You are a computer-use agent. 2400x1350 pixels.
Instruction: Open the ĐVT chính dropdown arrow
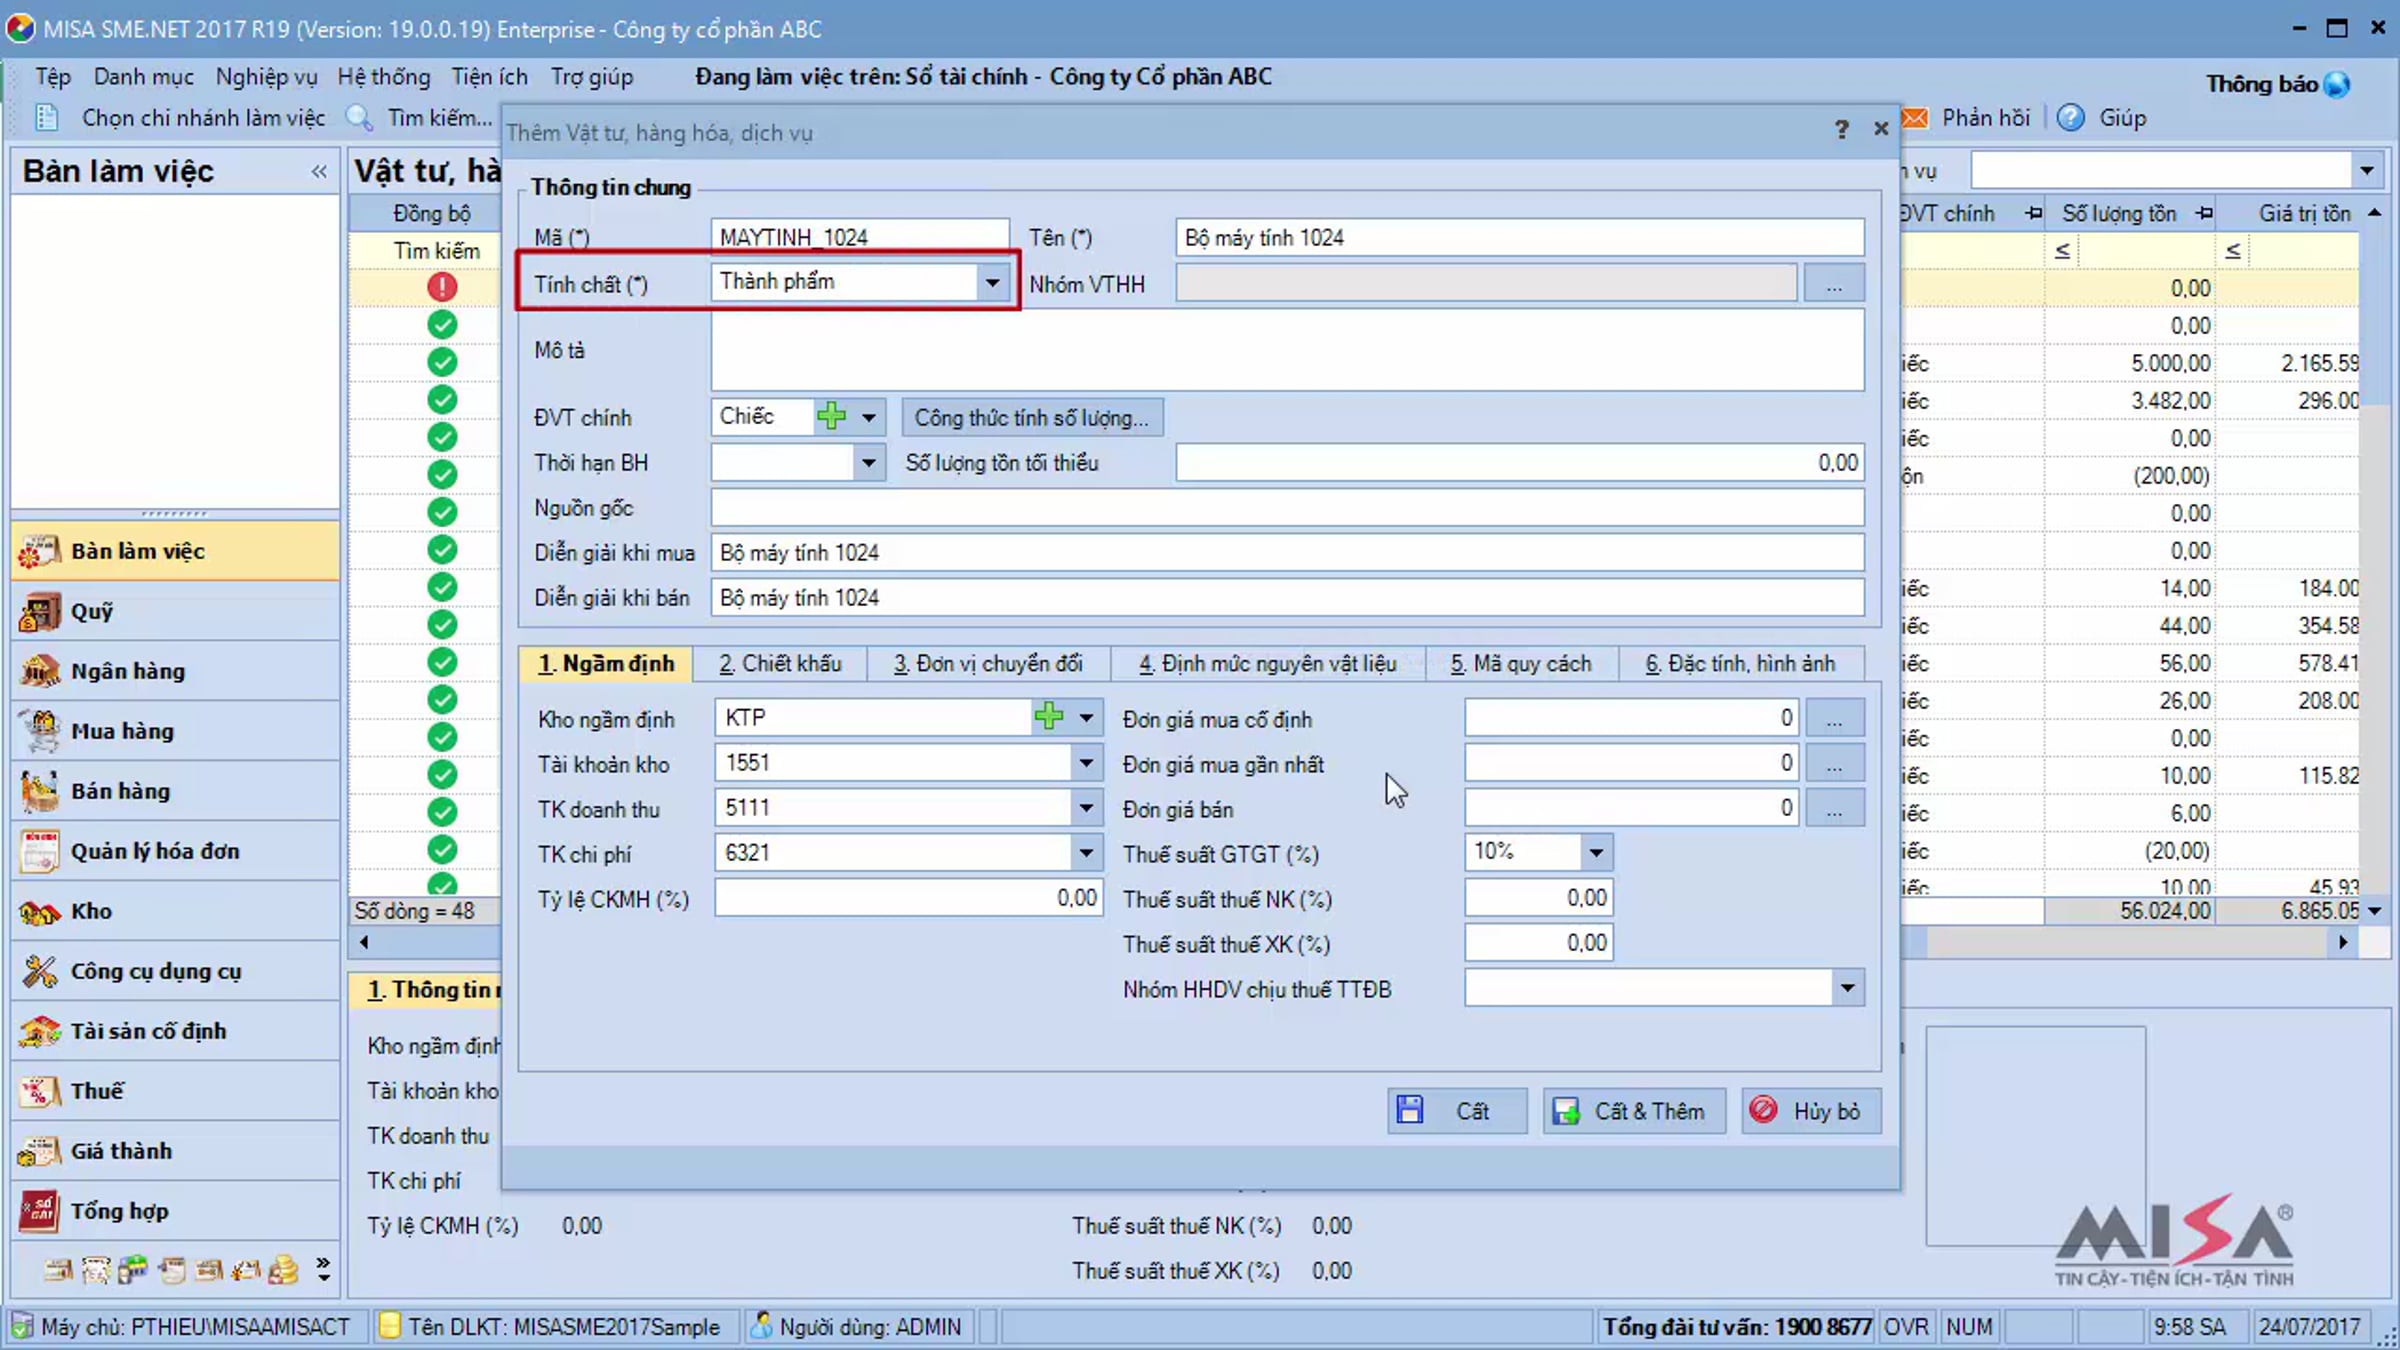click(869, 417)
